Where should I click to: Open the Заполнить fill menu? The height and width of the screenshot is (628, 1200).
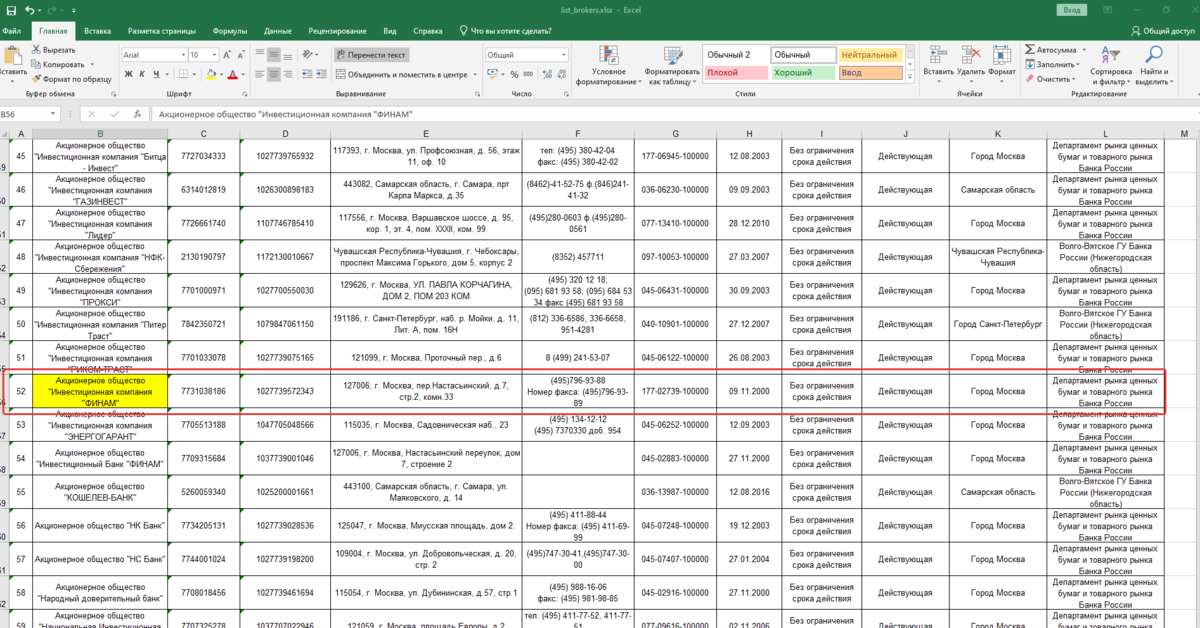pyautogui.click(x=1051, y=64)
